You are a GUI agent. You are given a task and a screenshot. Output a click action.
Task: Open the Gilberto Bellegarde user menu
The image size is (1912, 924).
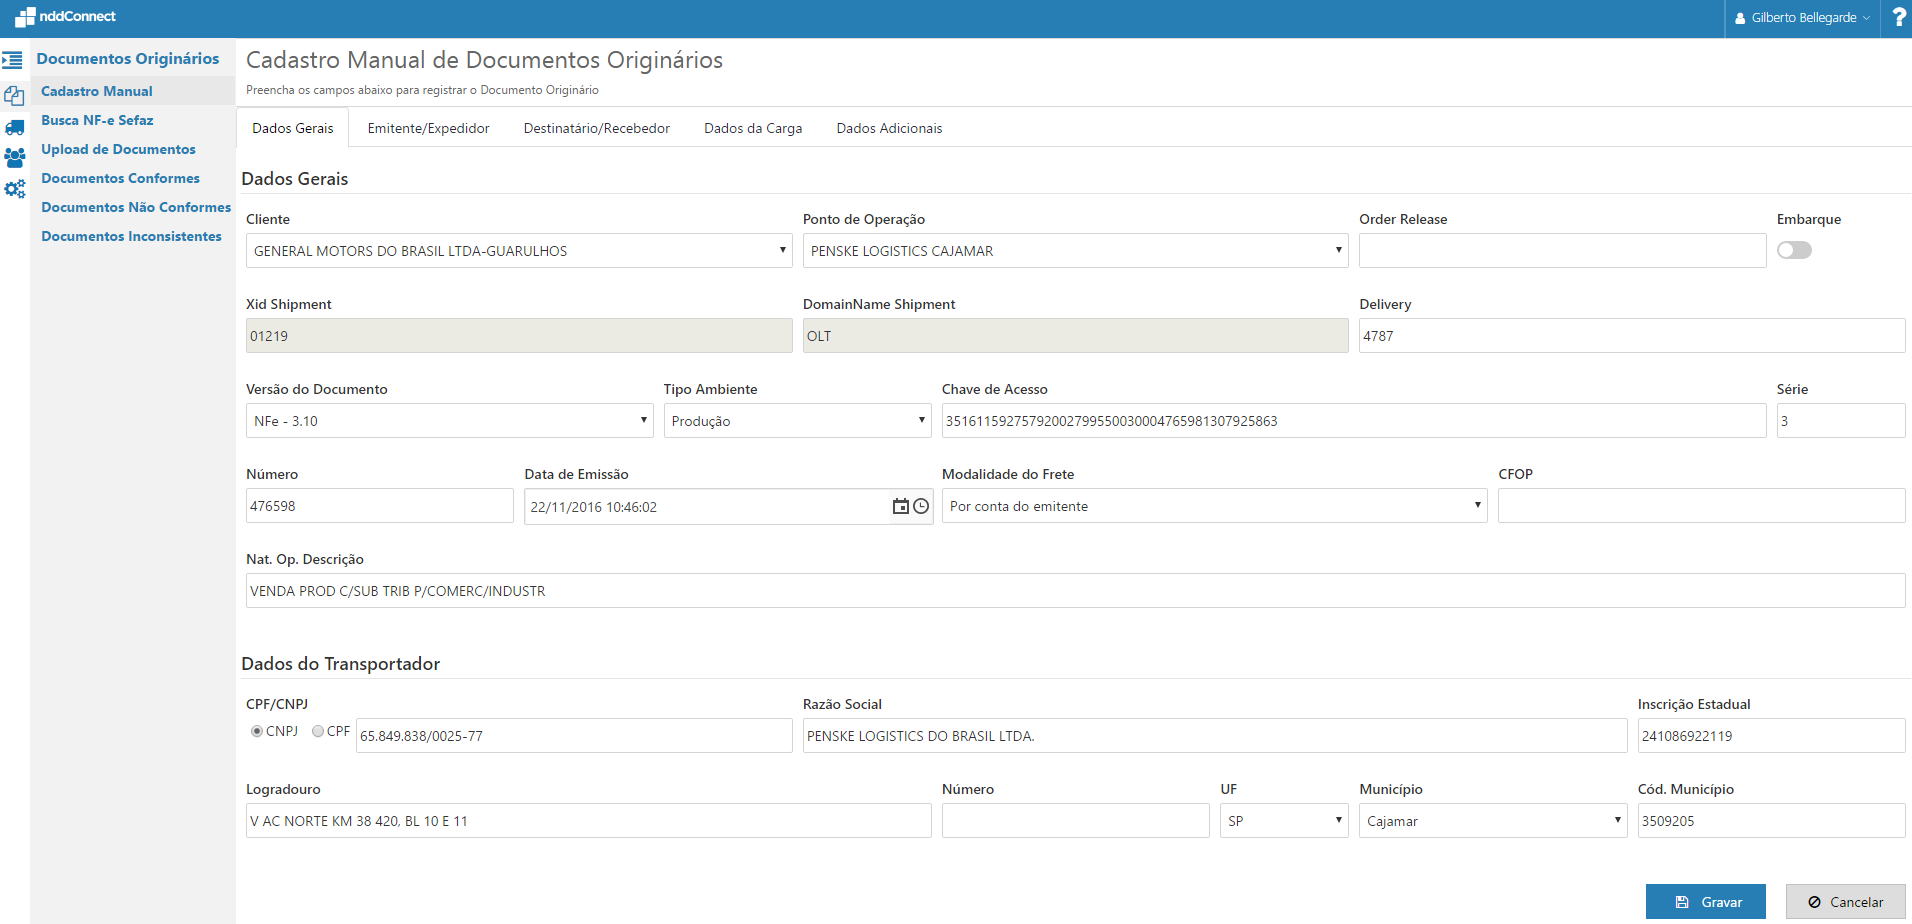point(1802,18)
